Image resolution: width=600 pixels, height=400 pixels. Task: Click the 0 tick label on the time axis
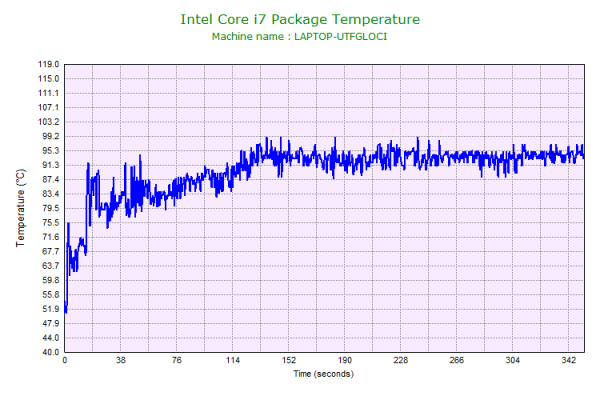tap(65, 360)
